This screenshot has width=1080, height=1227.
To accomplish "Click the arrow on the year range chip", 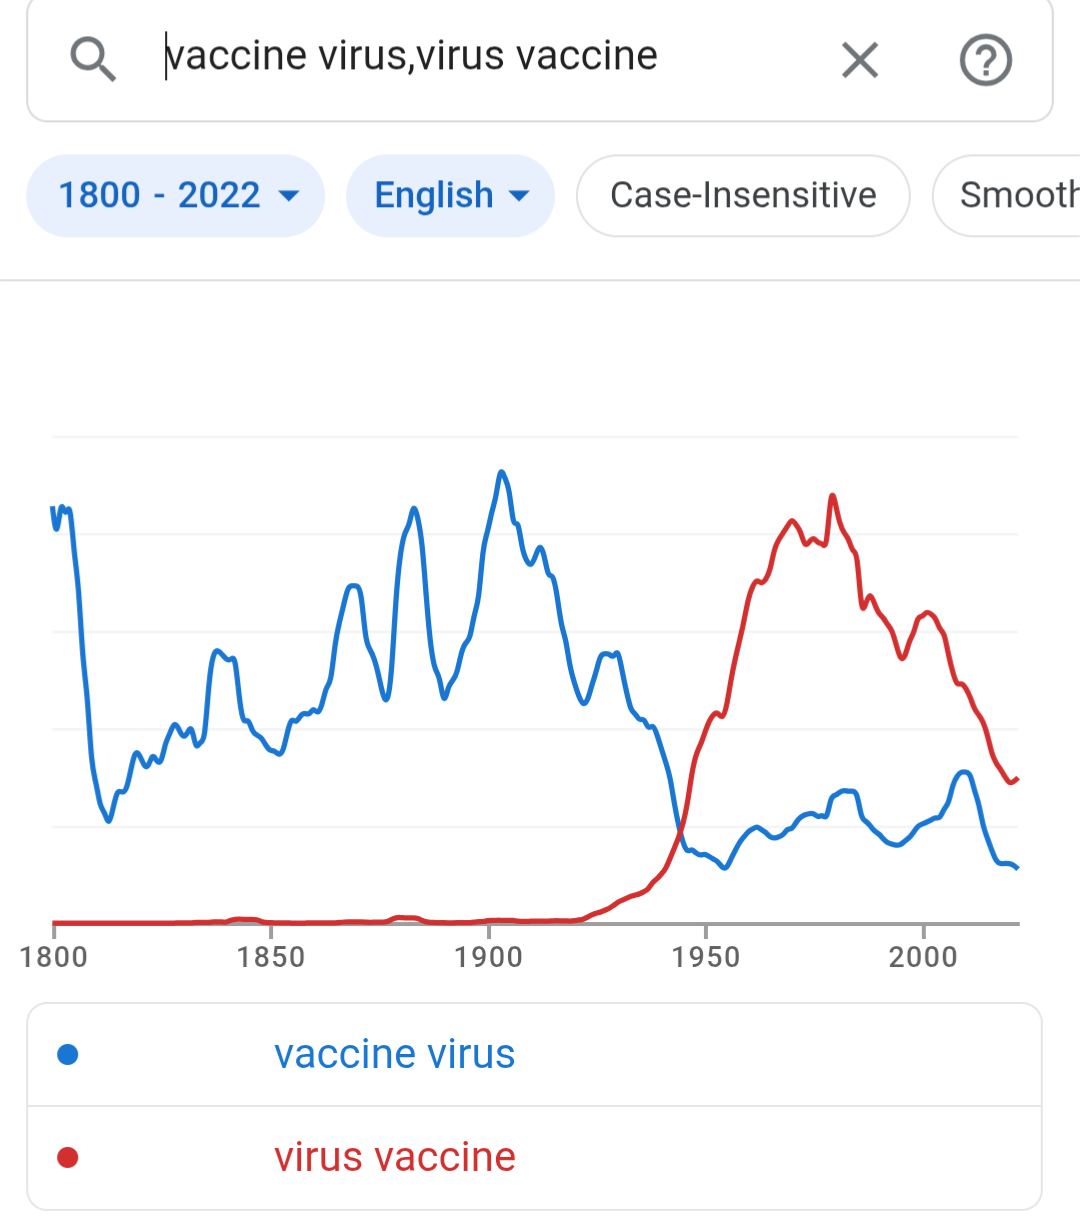I will pos(289,196).
